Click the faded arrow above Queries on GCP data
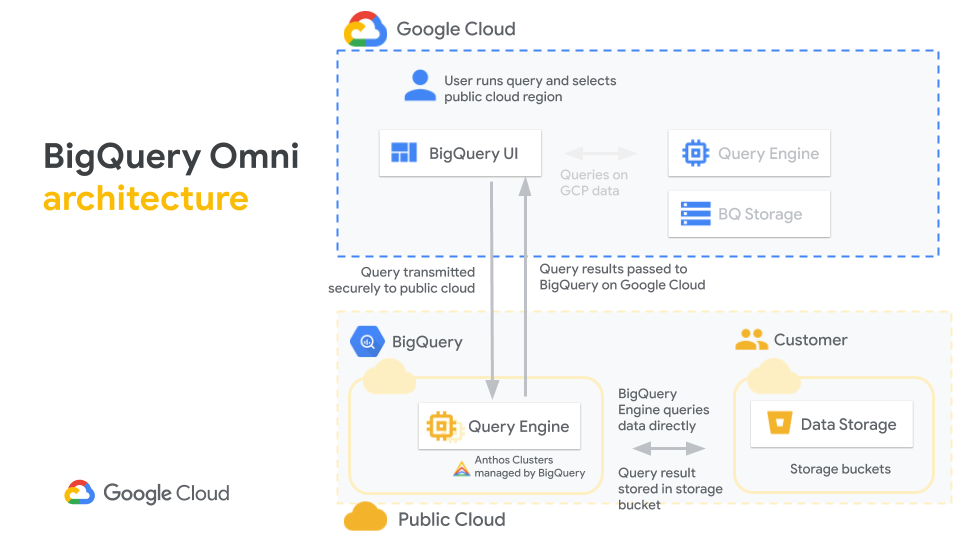960x540 pixels. point(600,153)
